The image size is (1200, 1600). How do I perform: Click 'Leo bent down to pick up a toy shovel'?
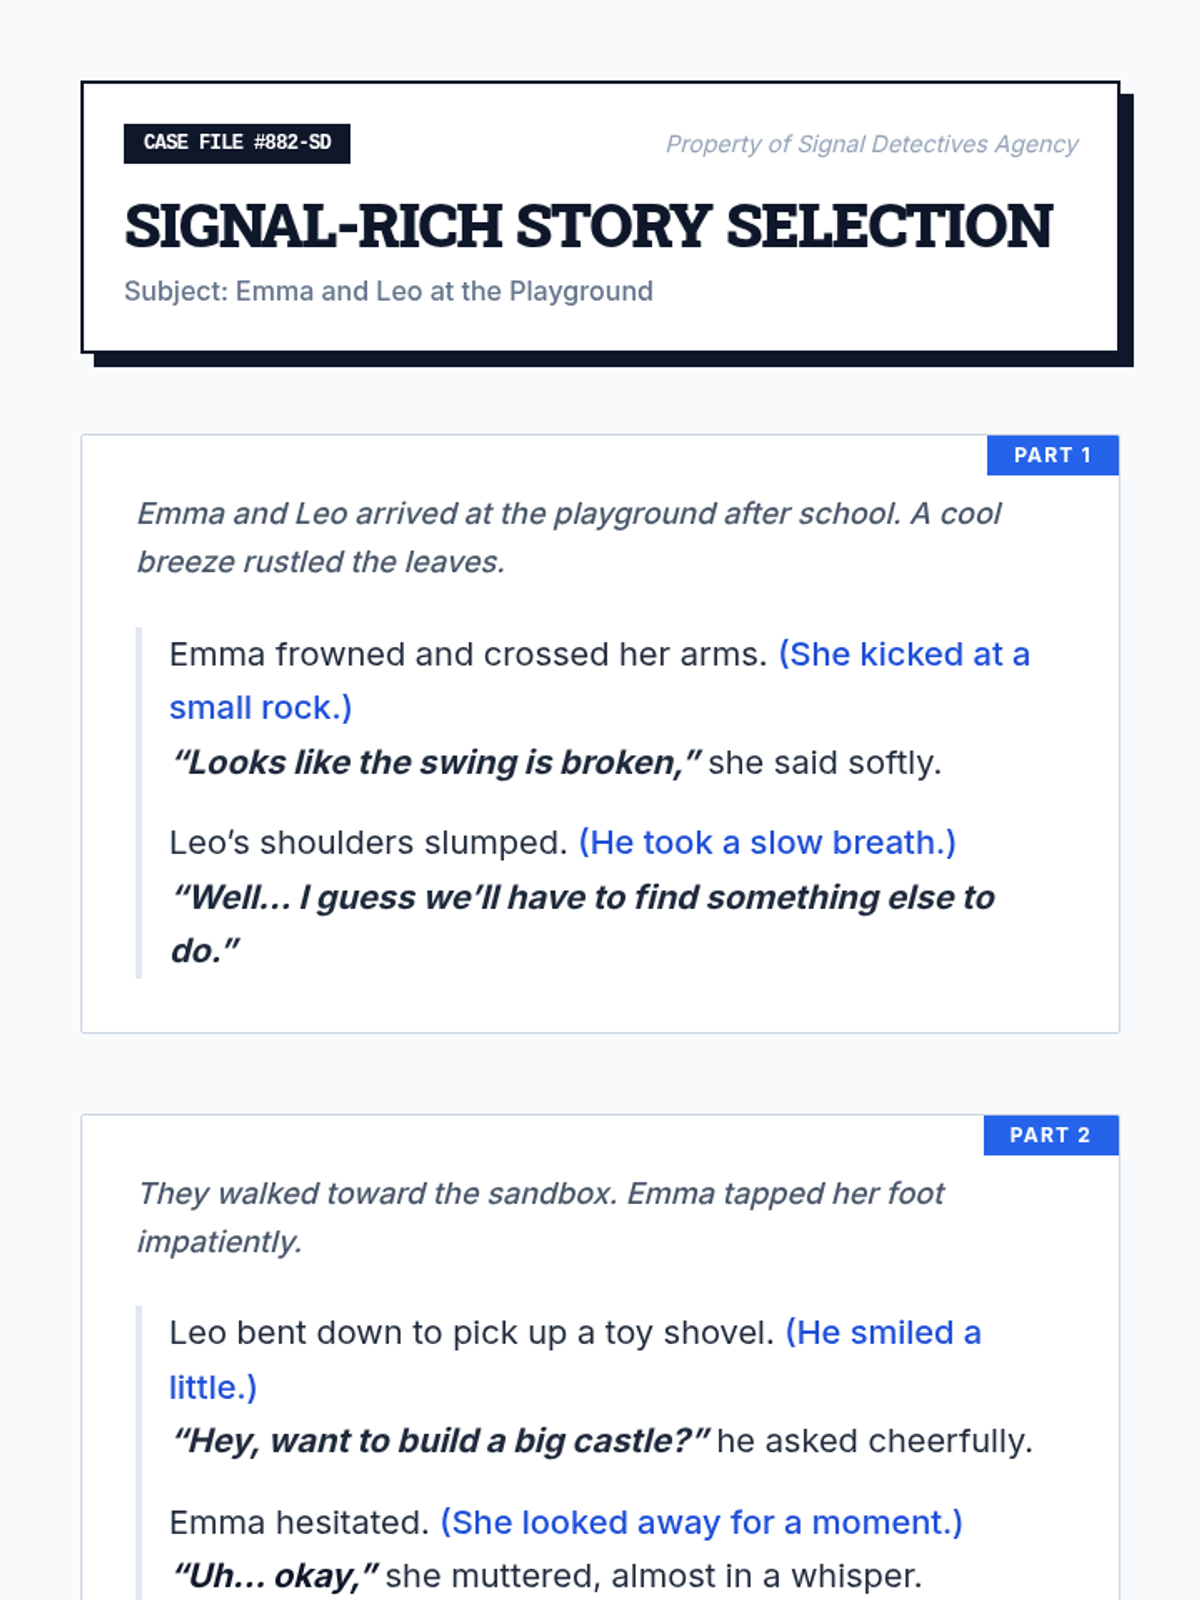coord(472,1333)
